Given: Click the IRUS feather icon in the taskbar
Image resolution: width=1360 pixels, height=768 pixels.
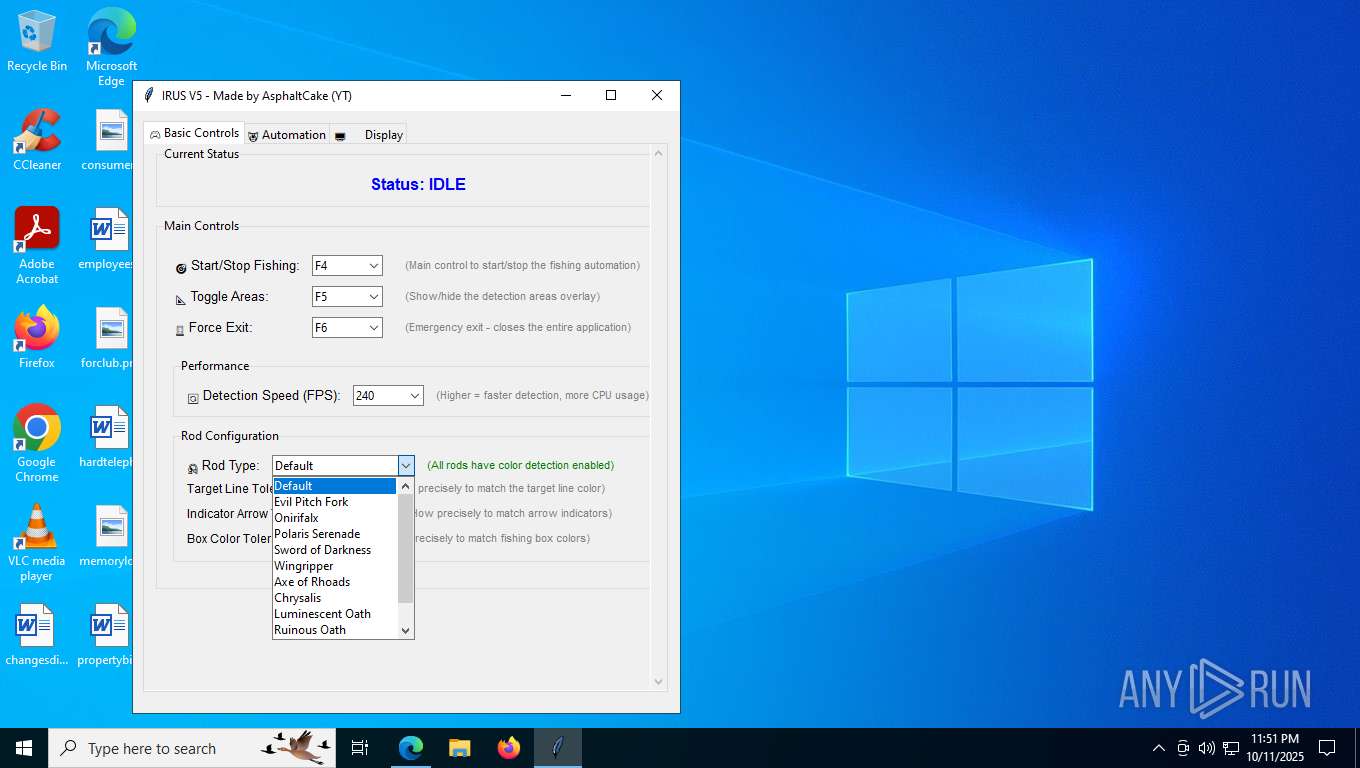Looking at the screenshot, I should (558, 748).
